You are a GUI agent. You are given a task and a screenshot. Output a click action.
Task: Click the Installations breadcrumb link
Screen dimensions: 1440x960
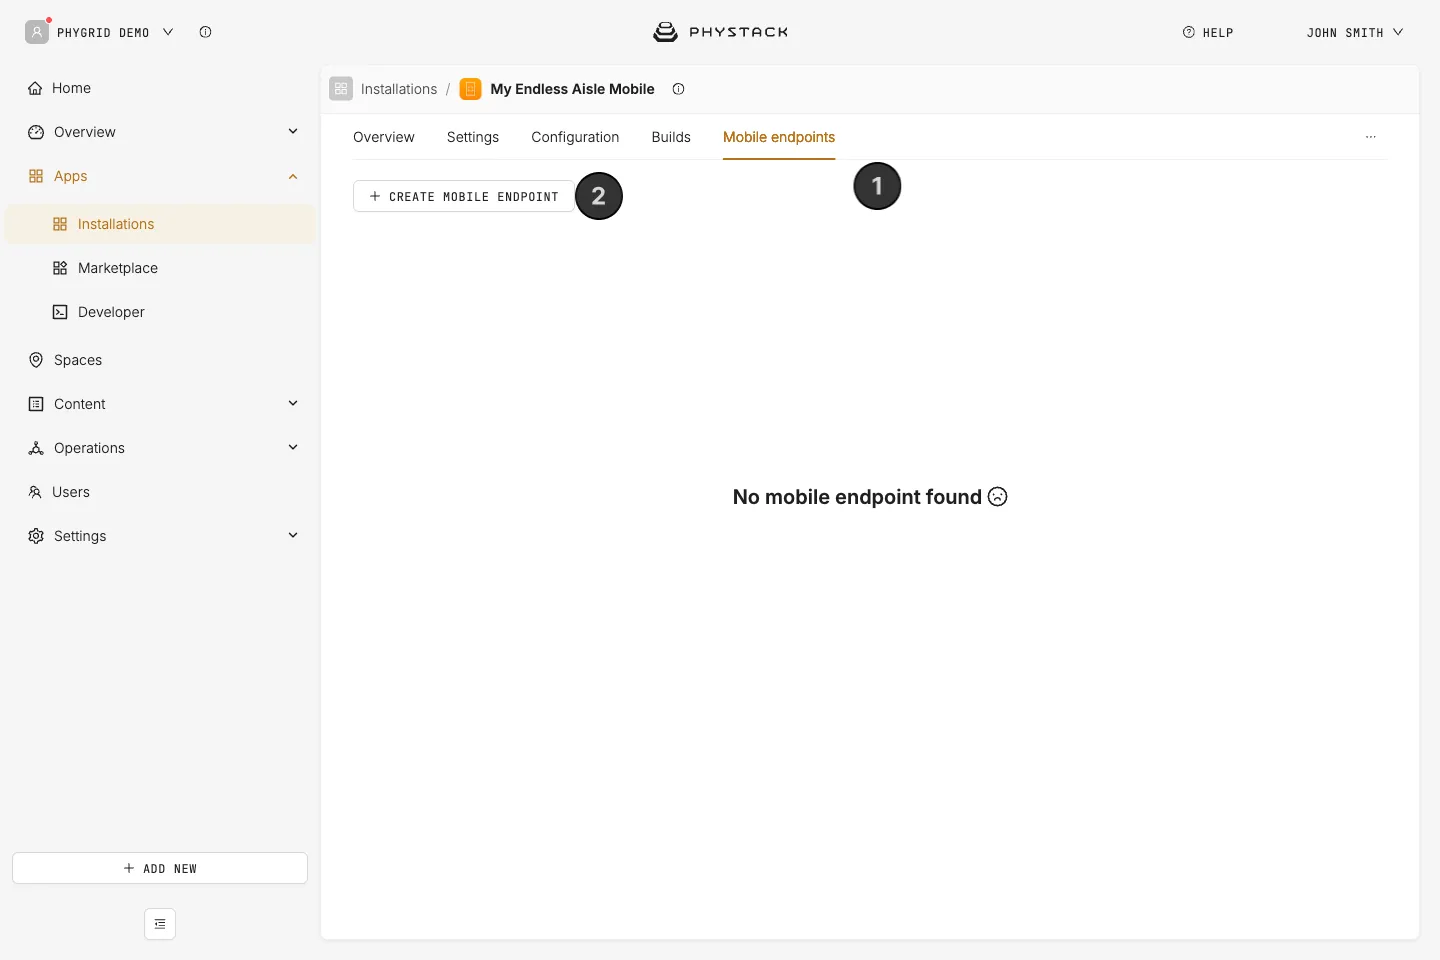[399, 89]
